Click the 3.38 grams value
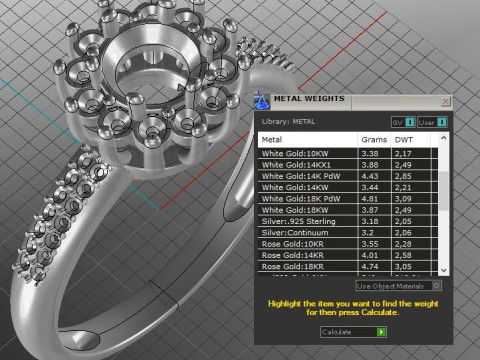The image size is (480, 360). coord(370,154)
